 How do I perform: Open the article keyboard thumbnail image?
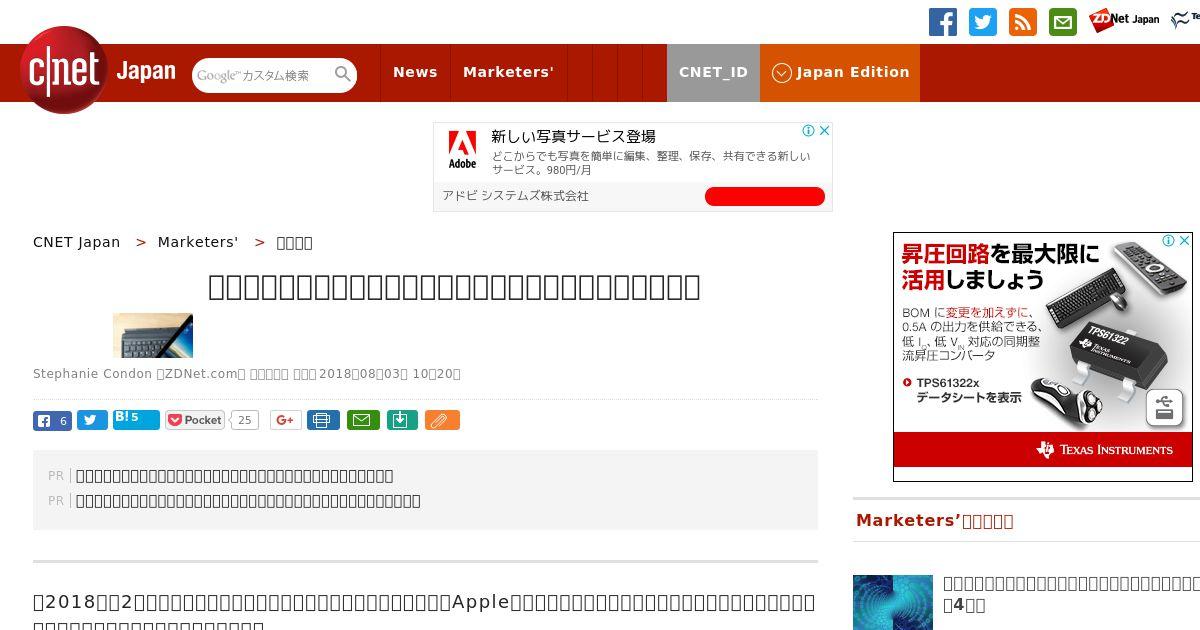click(x=153, y=335)
